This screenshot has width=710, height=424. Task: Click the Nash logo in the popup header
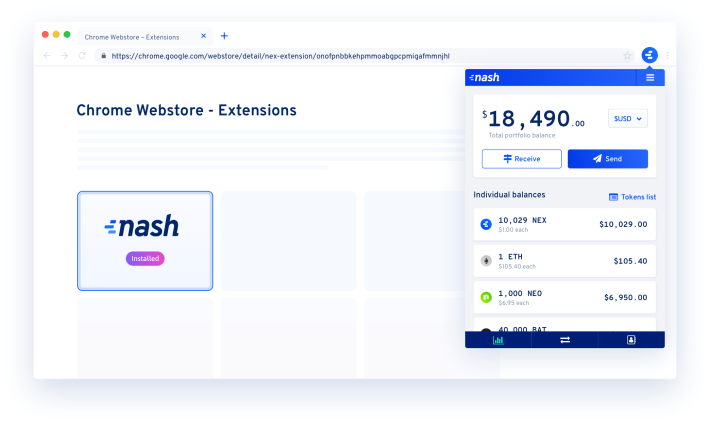coord(485,77)
